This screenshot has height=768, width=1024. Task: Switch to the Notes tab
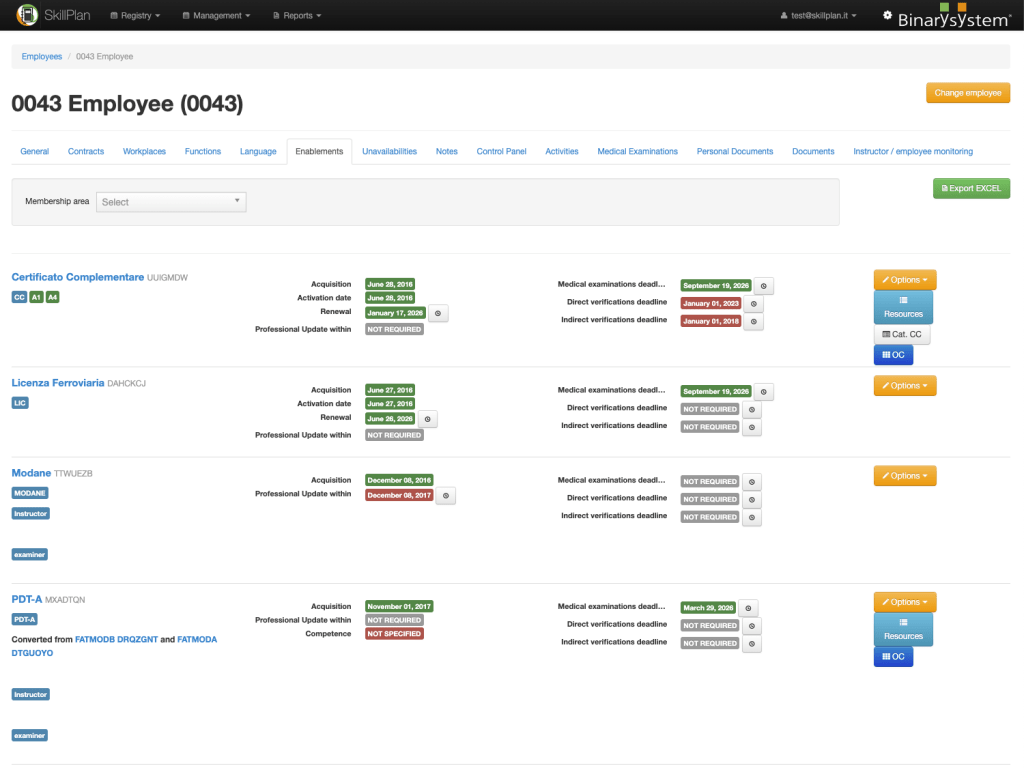447,152
